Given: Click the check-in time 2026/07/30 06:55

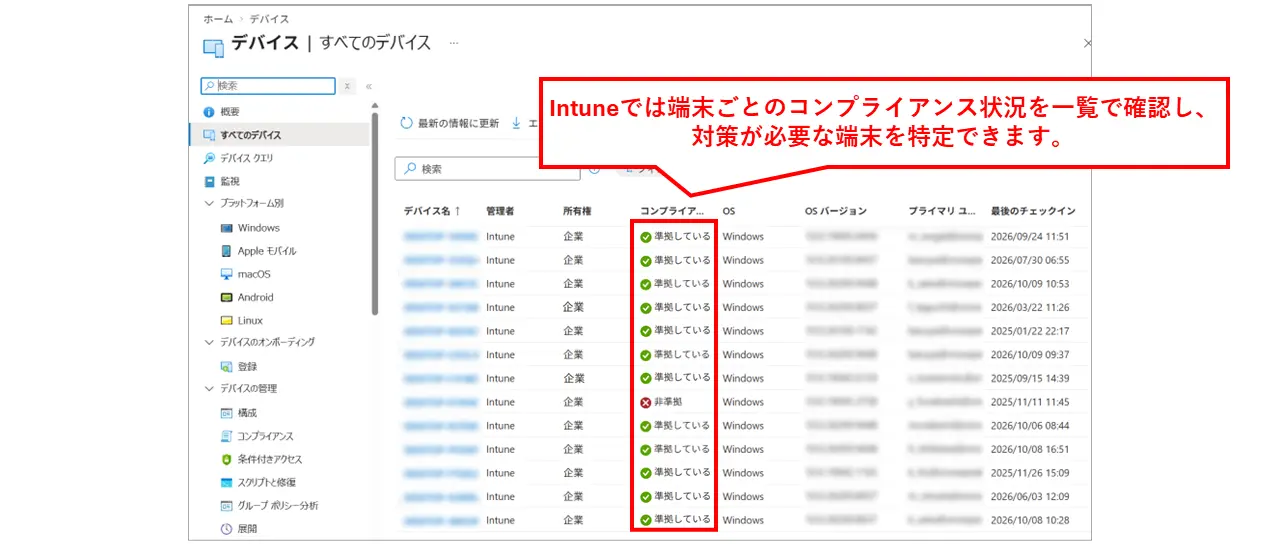Looking at the screenshot, I should tap(1030, 260).
